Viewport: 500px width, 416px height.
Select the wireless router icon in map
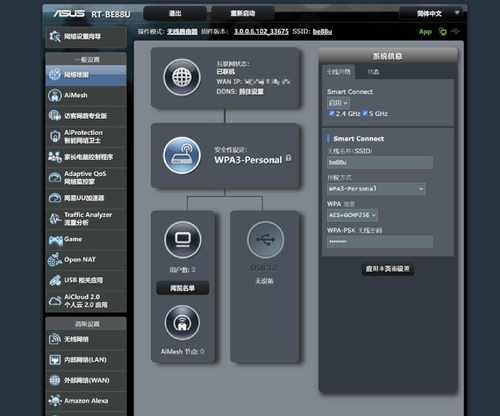pyautogui.click(x=182, y=155)
